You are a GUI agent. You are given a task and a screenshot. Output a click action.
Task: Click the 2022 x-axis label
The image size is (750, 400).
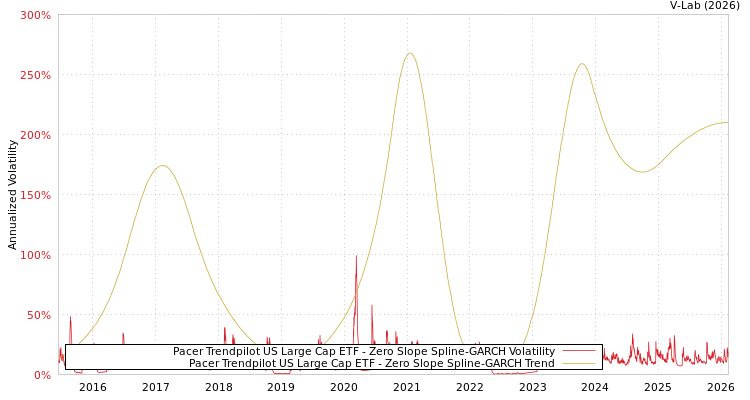click(x=470, y=387)
